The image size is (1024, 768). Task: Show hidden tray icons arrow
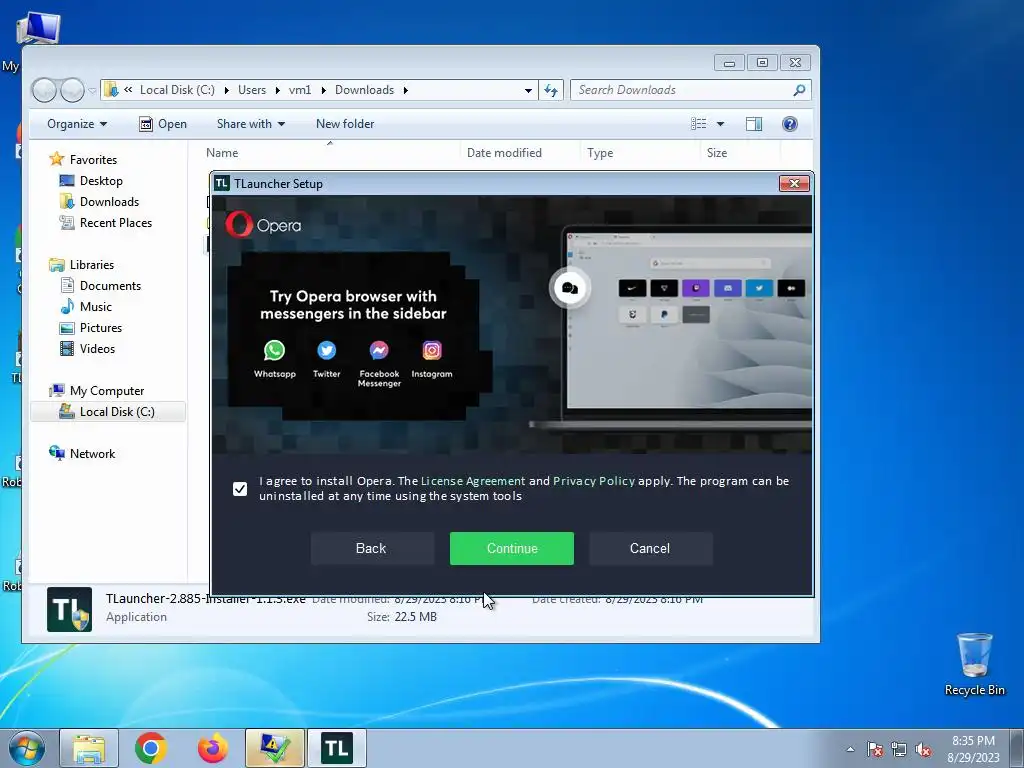tap(850, 749)
